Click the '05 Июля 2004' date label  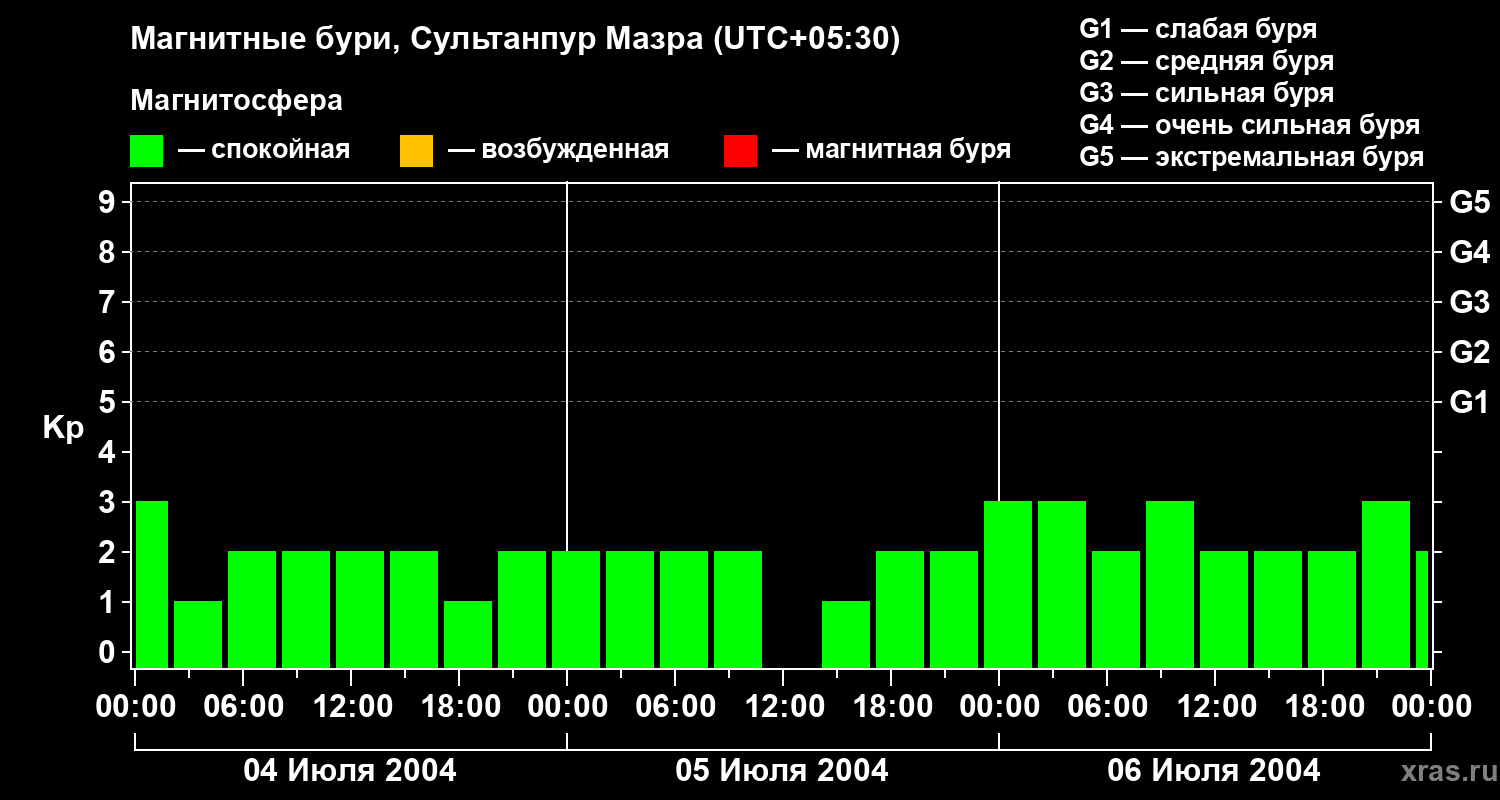click(x=782, y=770)
